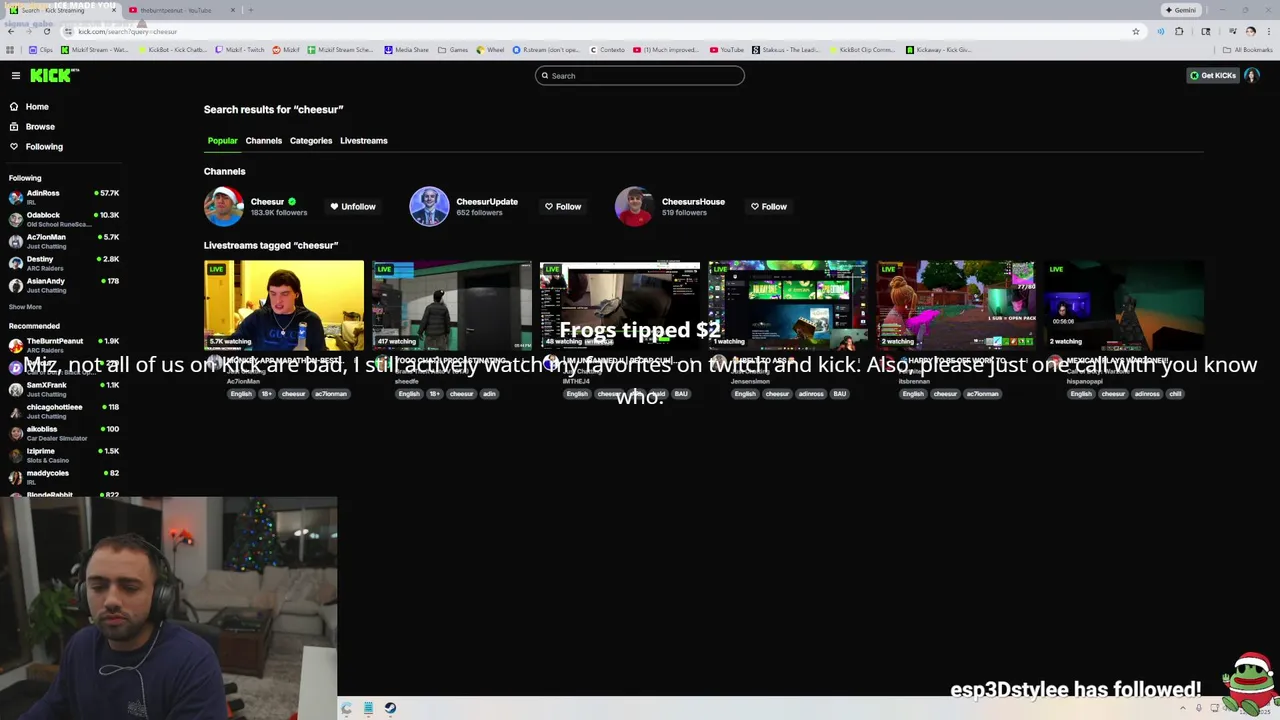Open the CheesurUpdate channel name link

point(487,202)
